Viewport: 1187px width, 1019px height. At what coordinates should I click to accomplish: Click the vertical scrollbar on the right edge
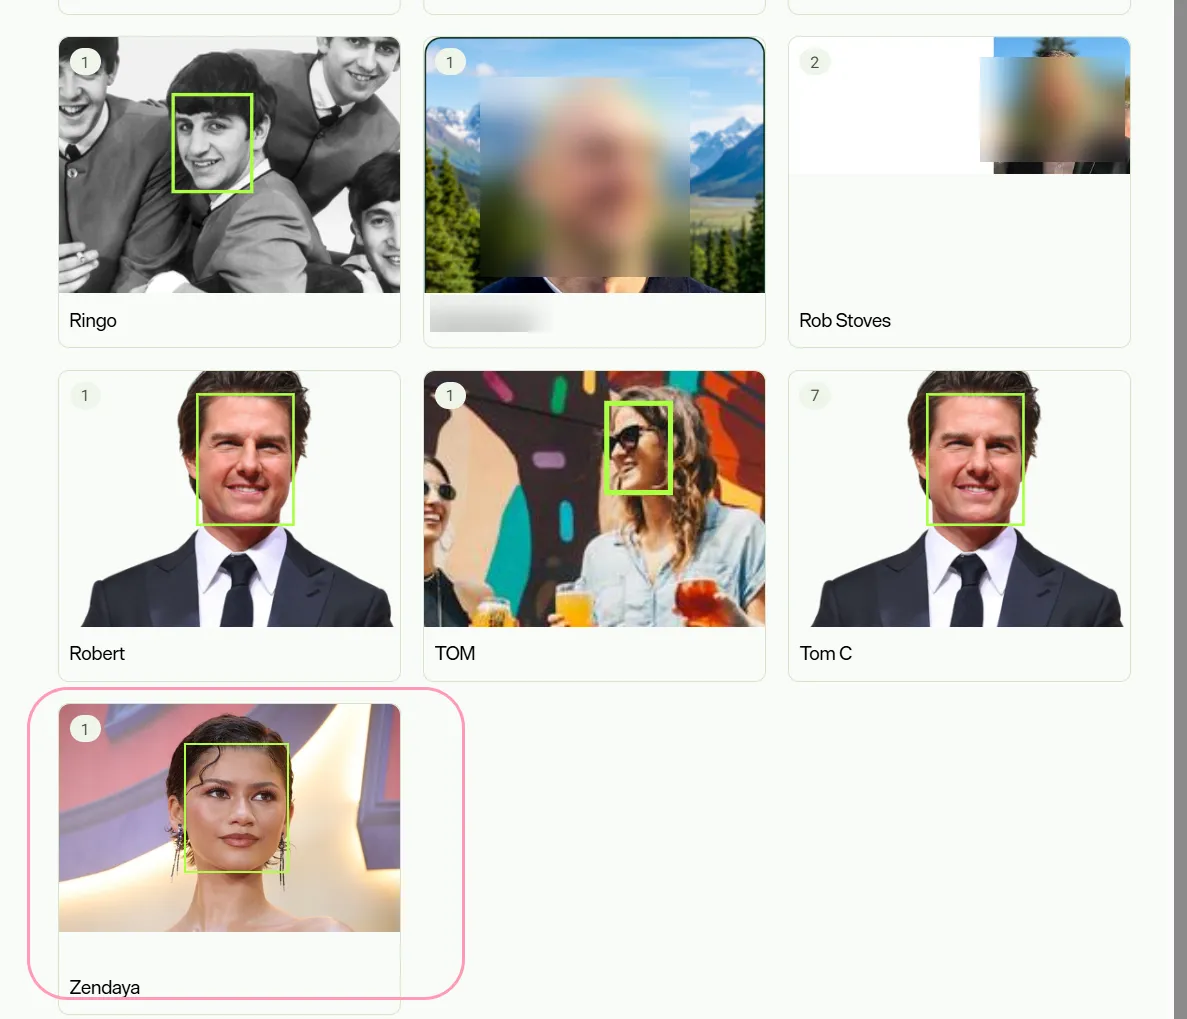point(1180,510)
